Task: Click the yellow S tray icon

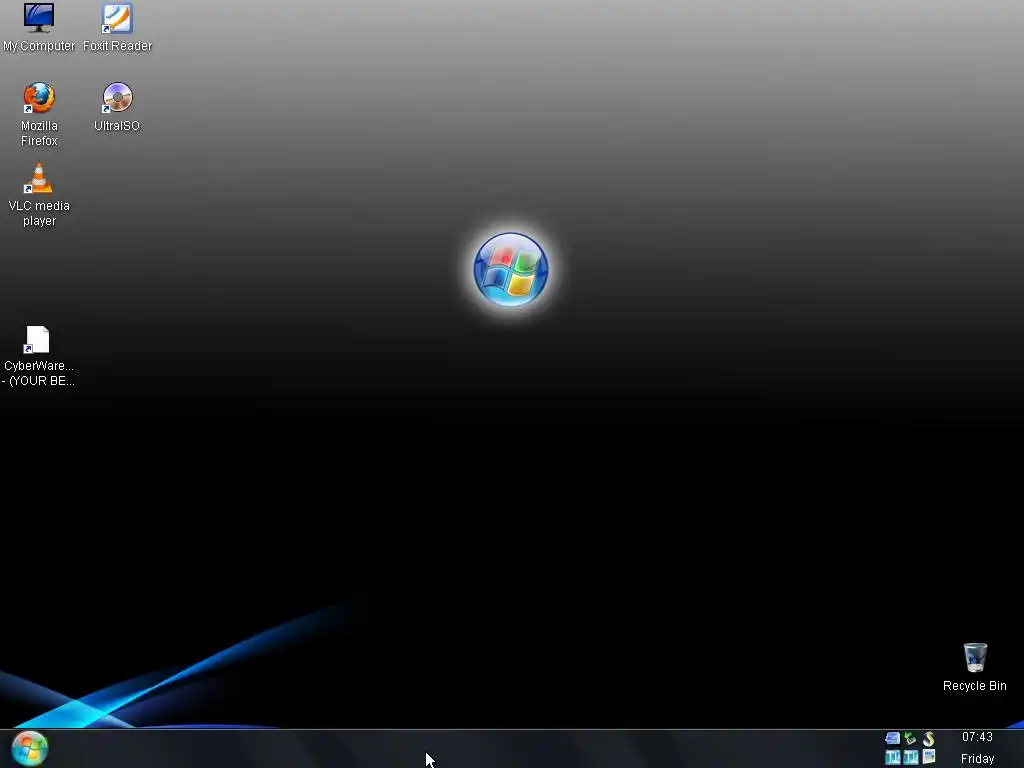Action: pyautogui.click(x=928, y=739)
